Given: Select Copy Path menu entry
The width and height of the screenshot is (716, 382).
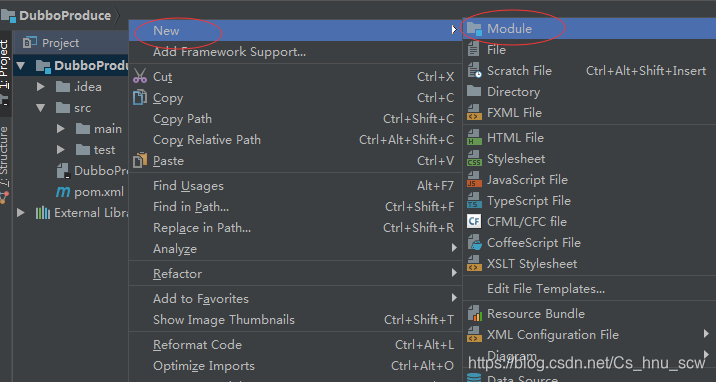Looking at the screenshot, I should pos(295,119).
